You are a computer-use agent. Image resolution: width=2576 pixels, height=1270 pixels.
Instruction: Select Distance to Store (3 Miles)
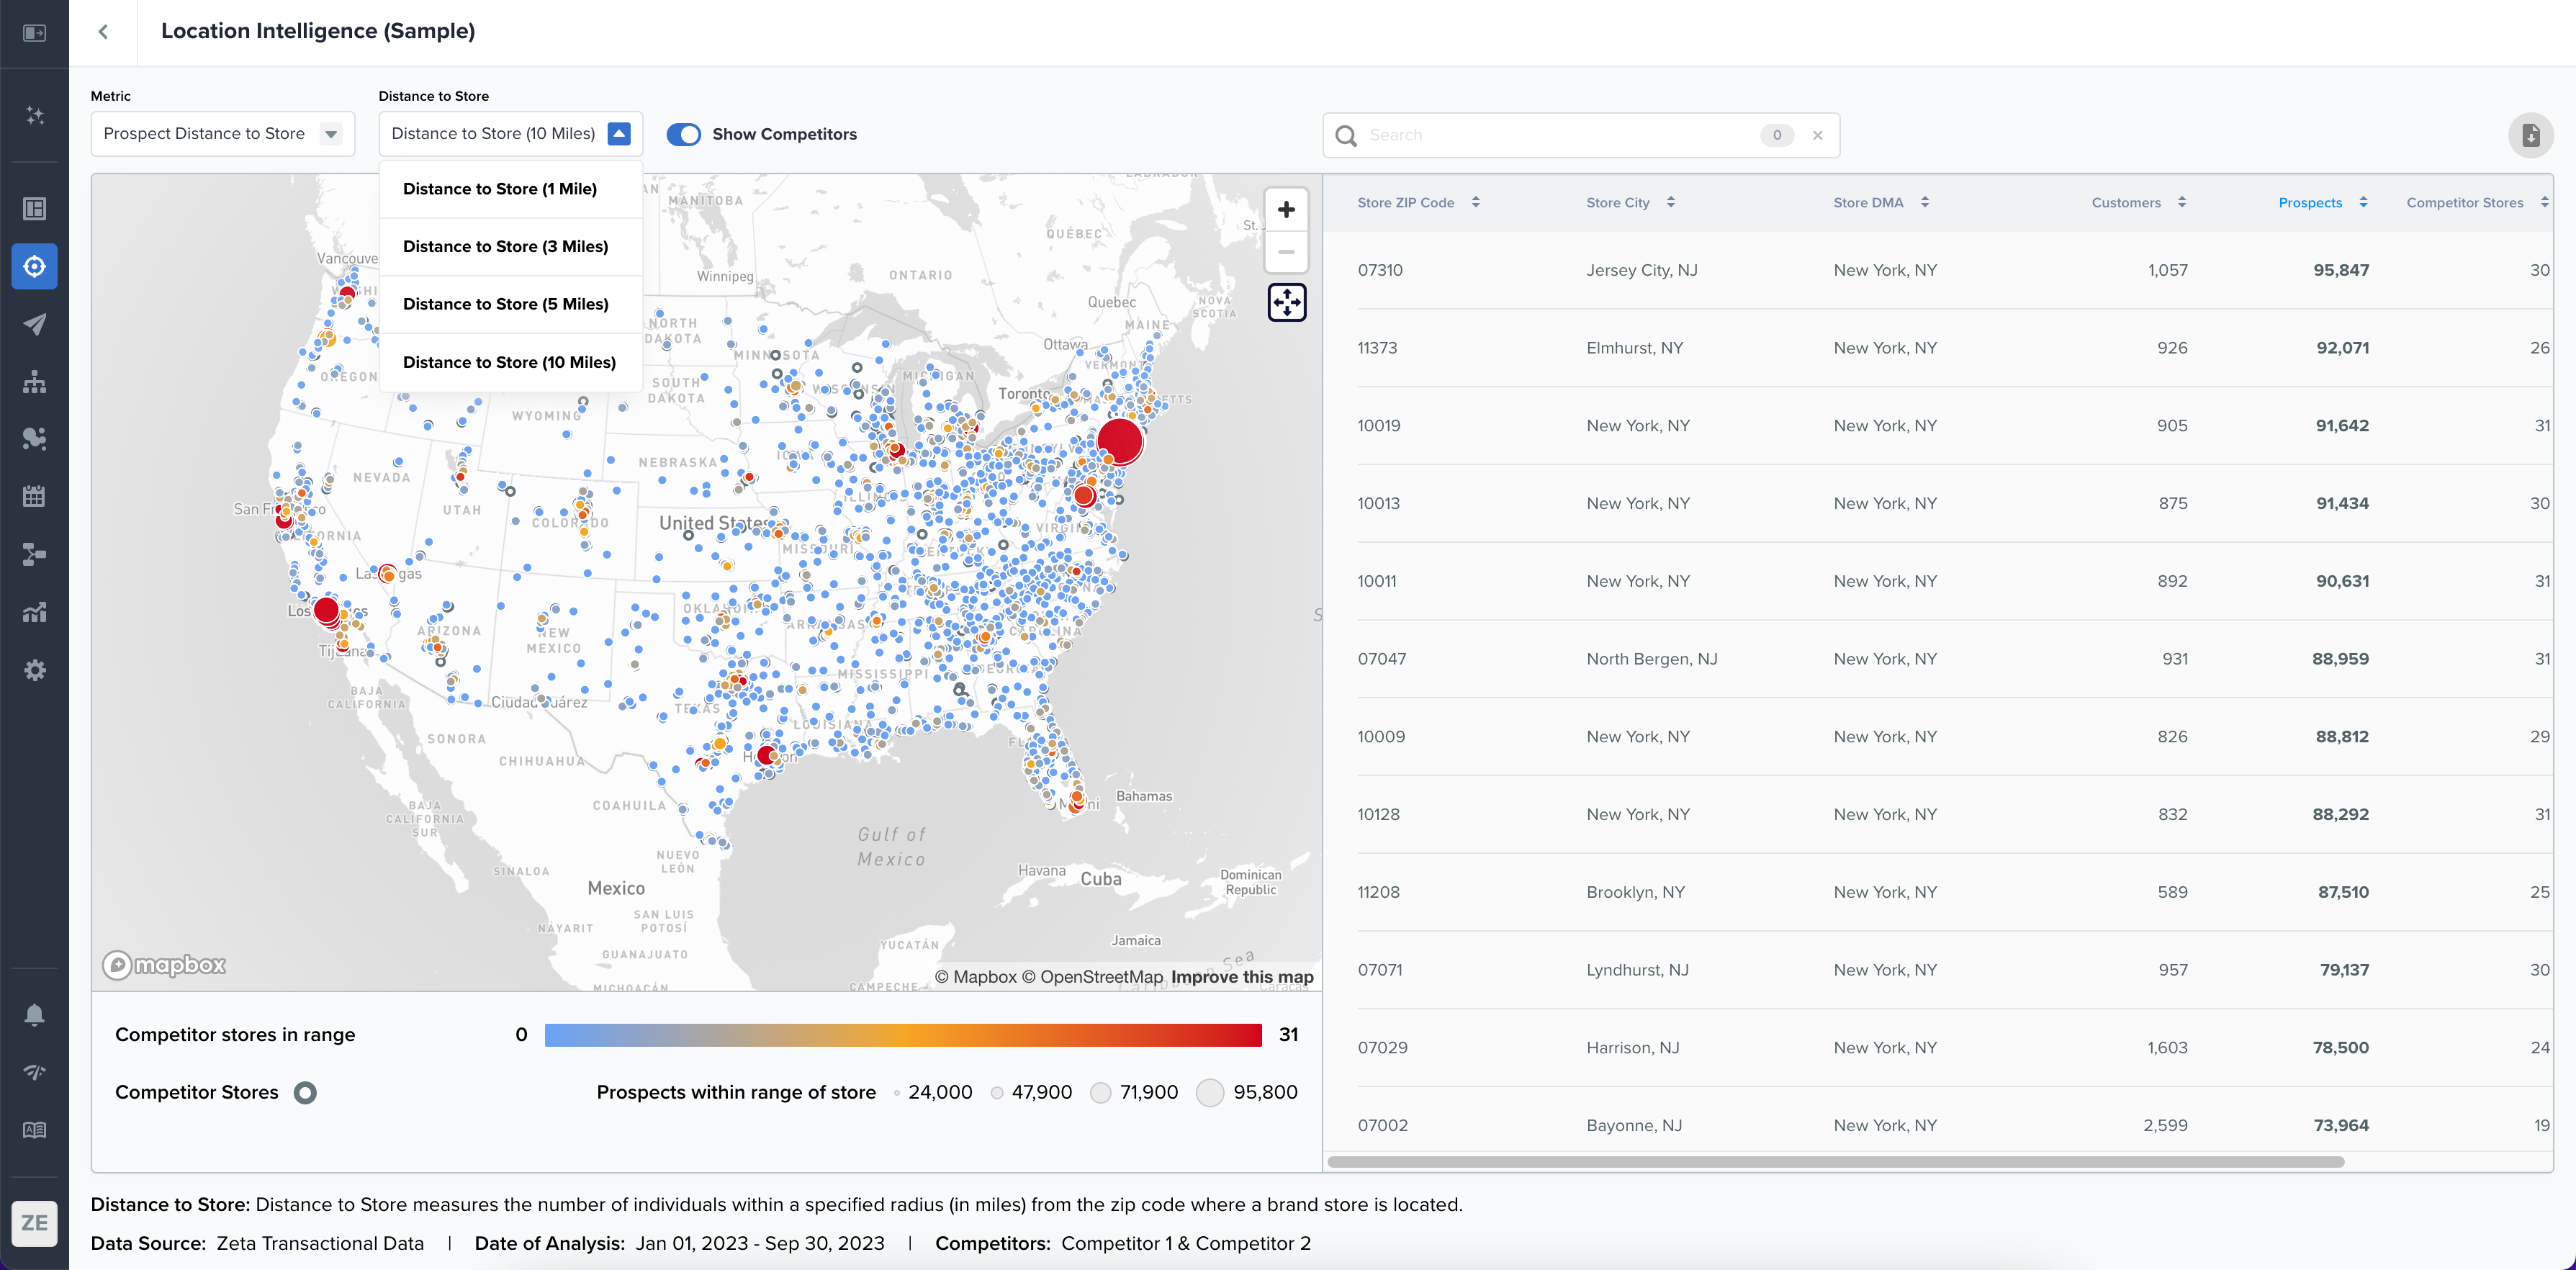(x=511, y=246)
